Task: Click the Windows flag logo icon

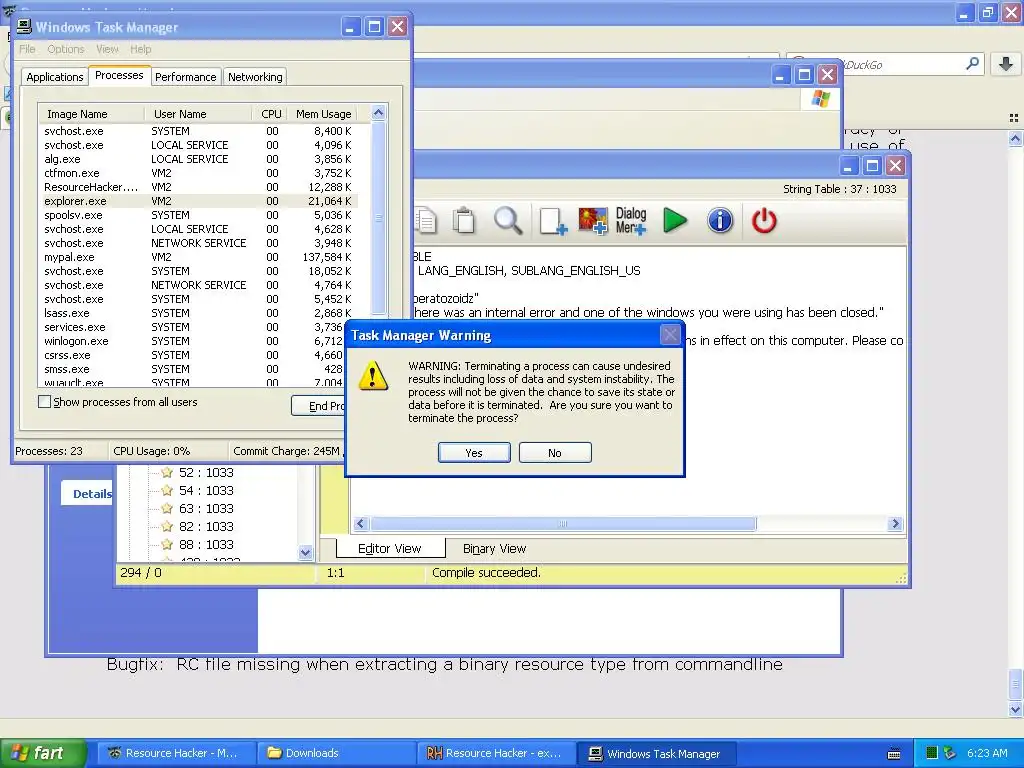Action: [x=821, y=99]
